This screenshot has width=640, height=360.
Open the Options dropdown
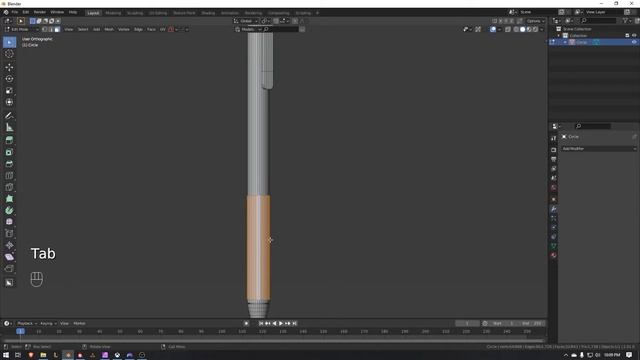[535, 21]
